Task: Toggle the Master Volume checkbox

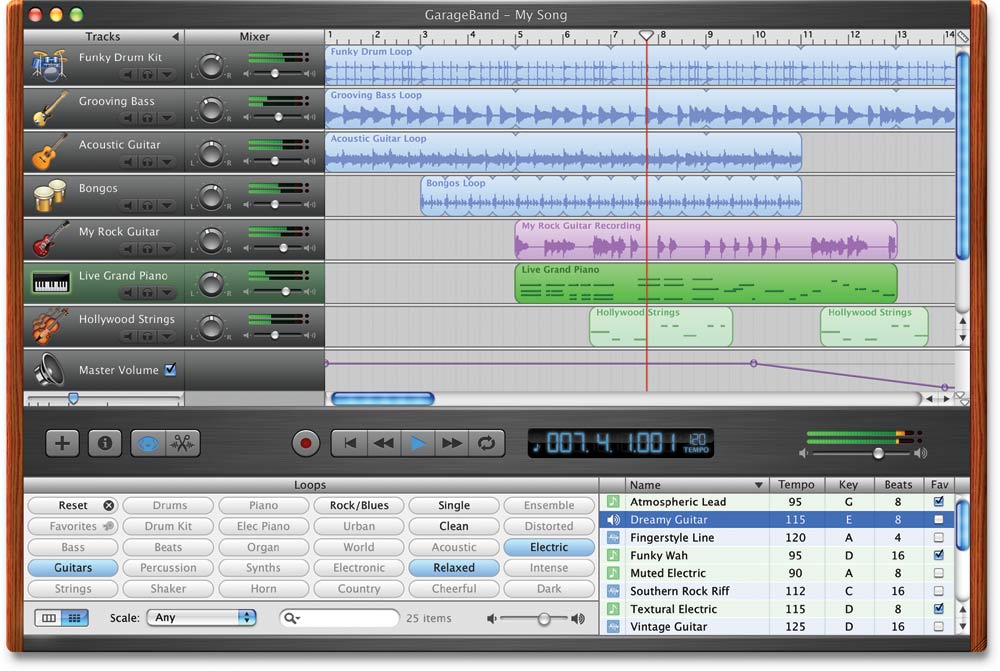Action: 170,369
